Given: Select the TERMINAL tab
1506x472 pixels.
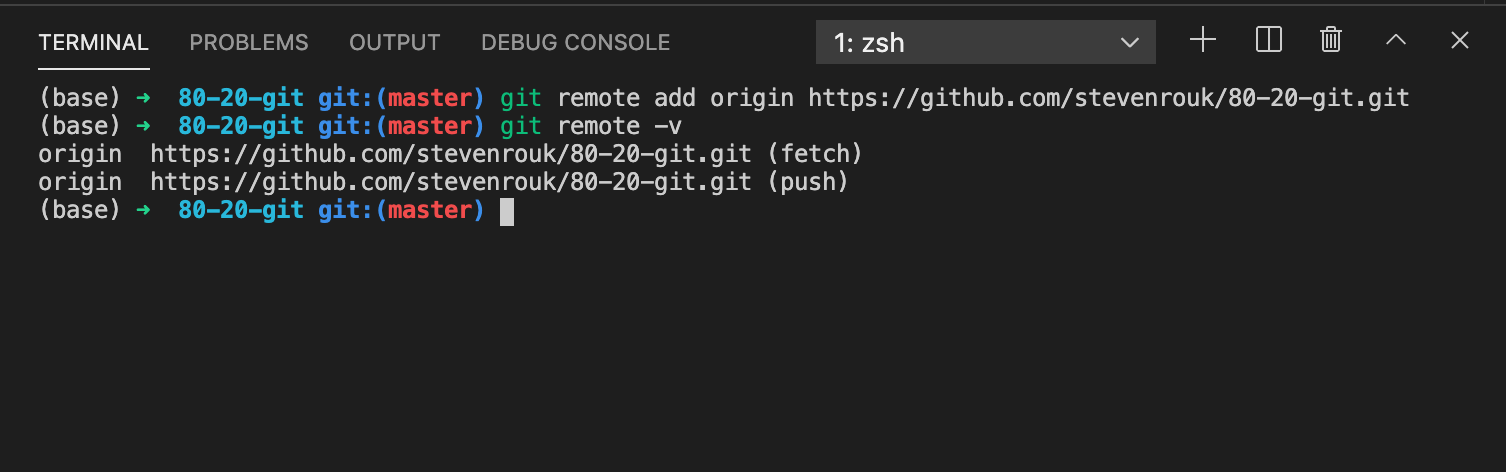Looking at the screenshot, I should (x=94, y=43).
